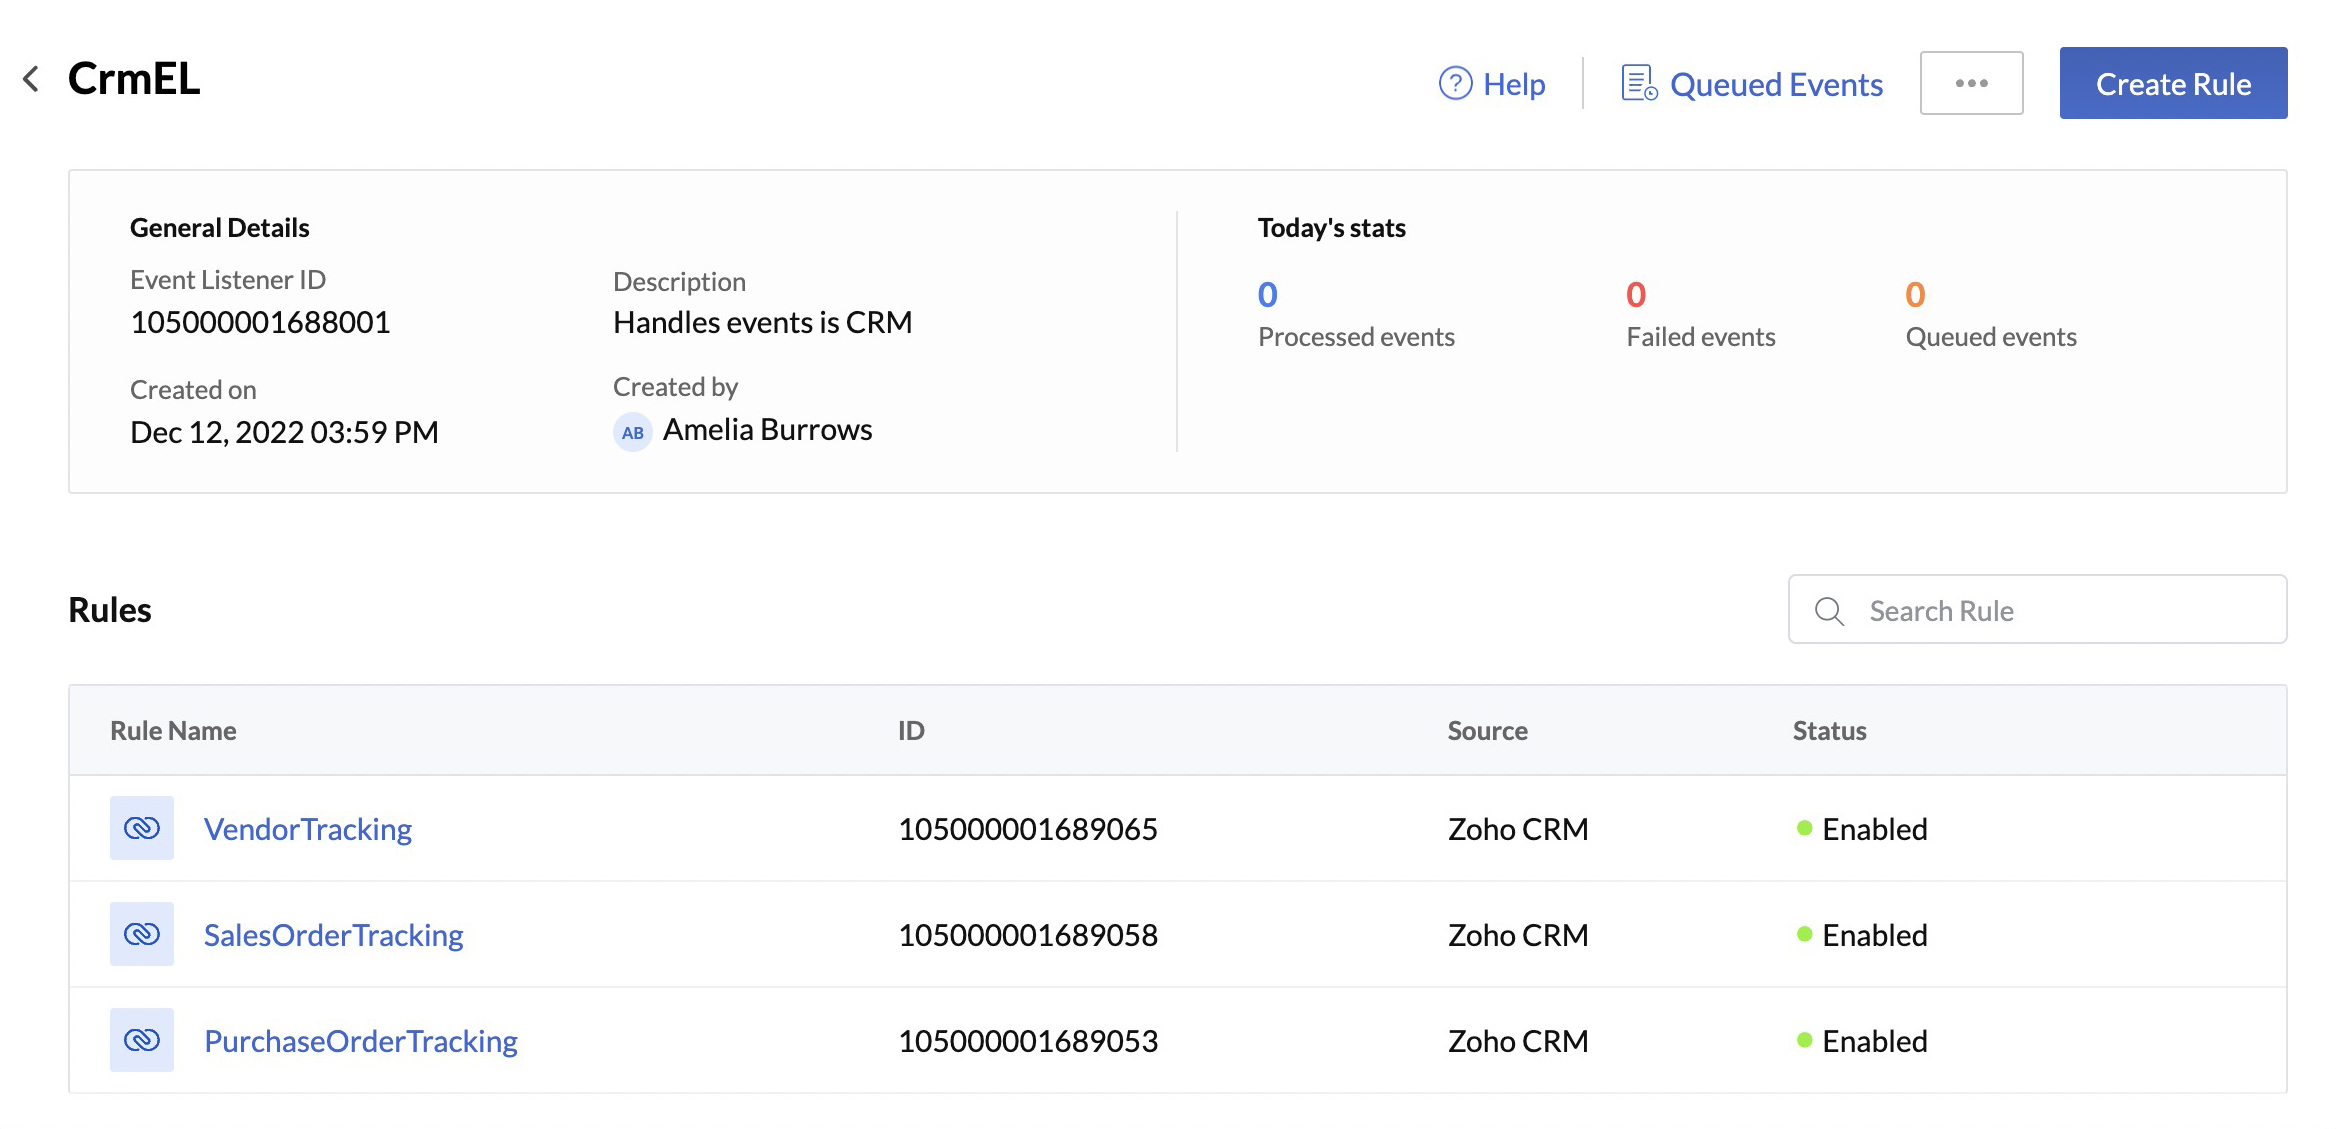Sort rules by the Rule Name column
The width and height of the screenshot is (2336, 1129).
(x=173, y=730)
